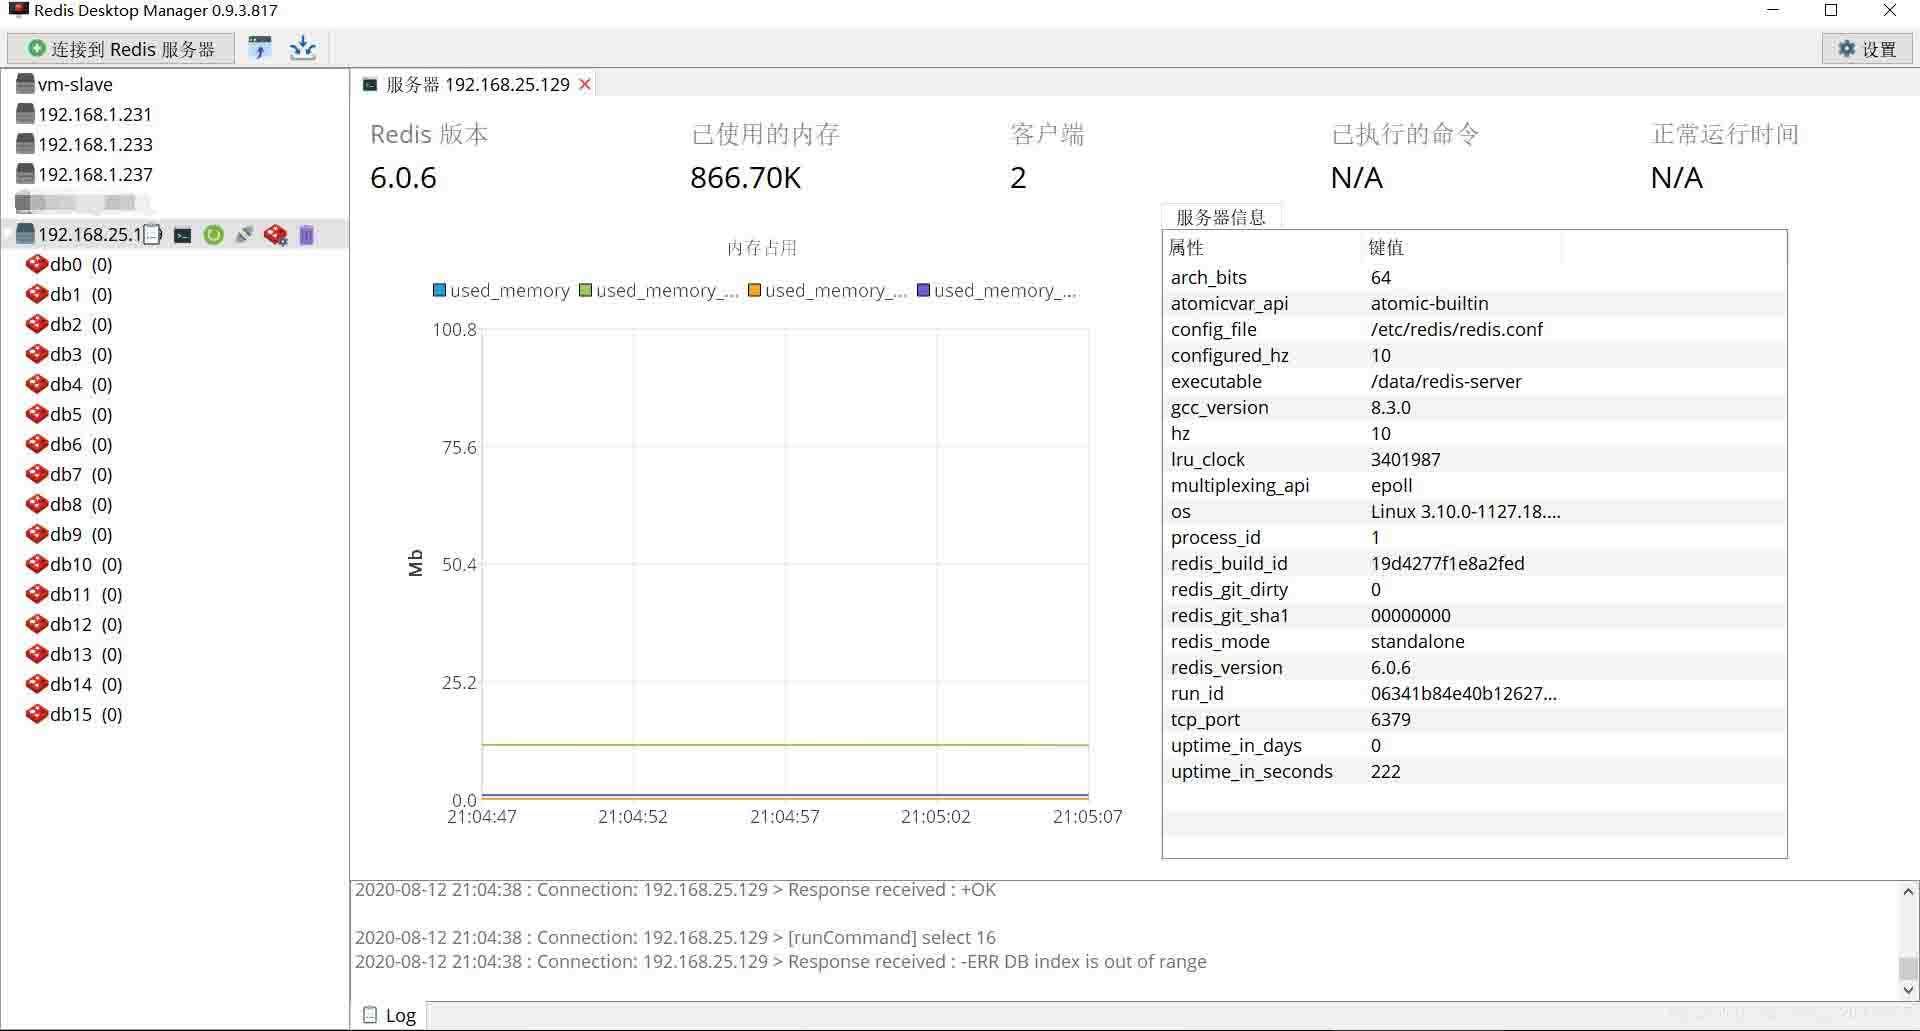Click the connect to Redis server button
Screen dimensions: 1920x1031
tap(121, 49)
